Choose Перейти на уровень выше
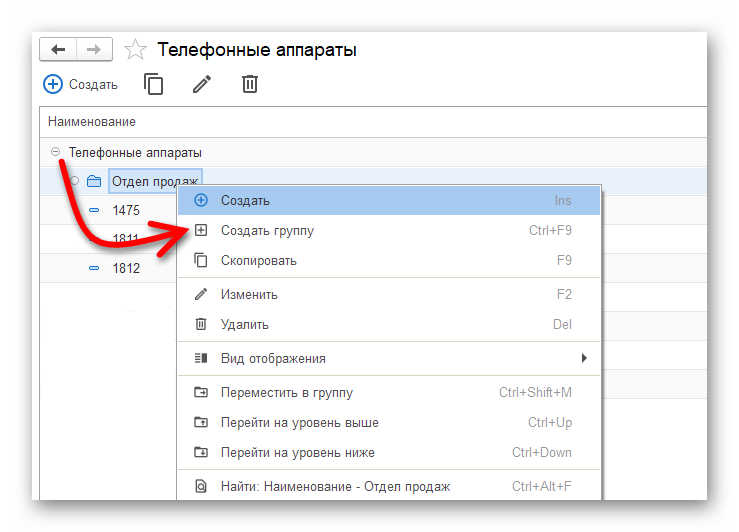This screenshot has width=739, height=532. 389,423
